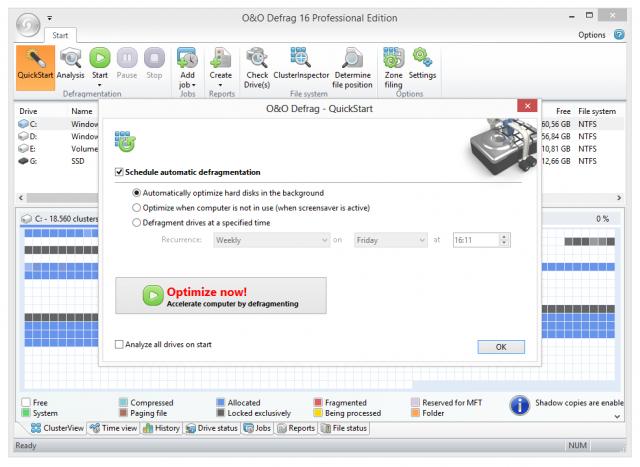Click the Free legend color swatch
The height and width of the screenshot is (467, 640).
coord(26,403)
